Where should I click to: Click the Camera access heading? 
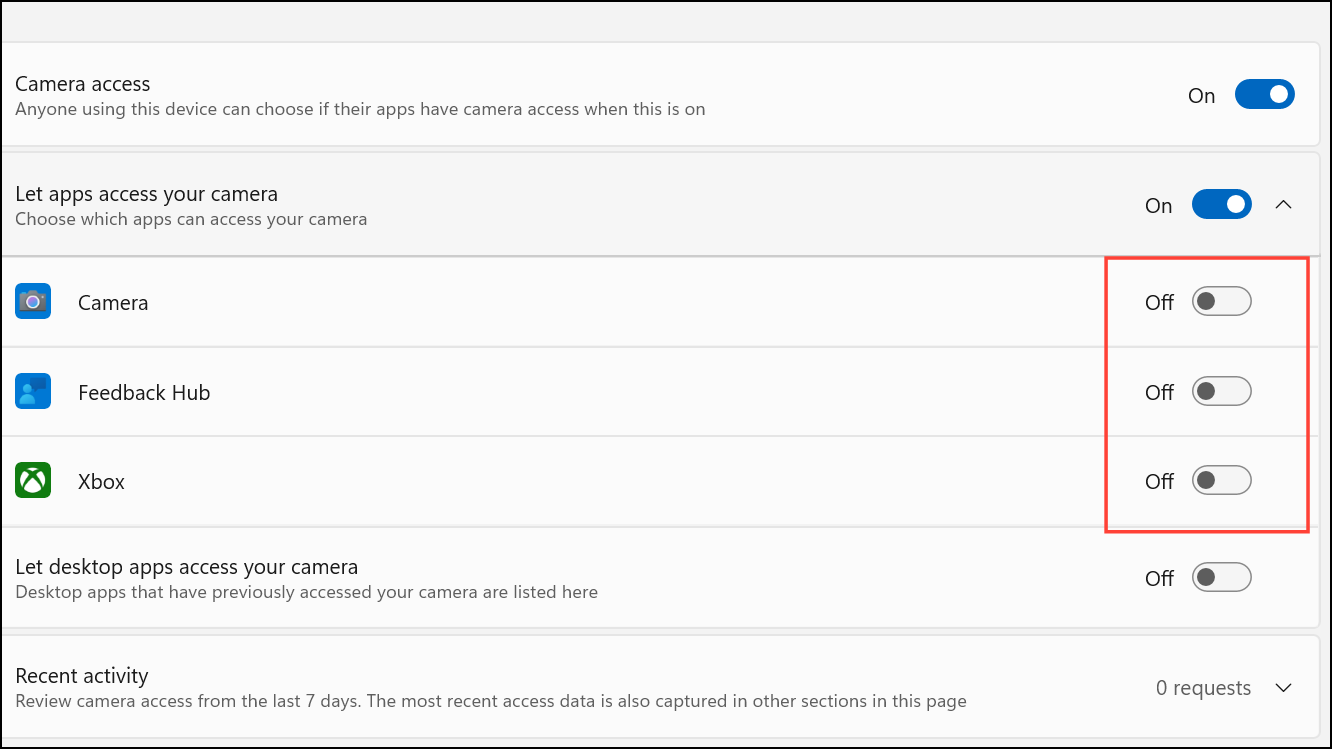[x=82, y=83]
